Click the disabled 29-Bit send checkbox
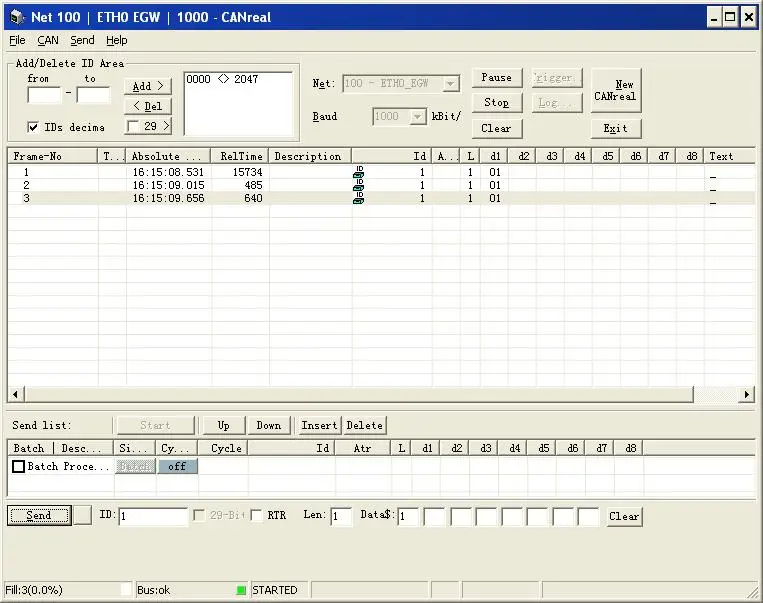The image size is (763, 603). [x=199, y=515]
